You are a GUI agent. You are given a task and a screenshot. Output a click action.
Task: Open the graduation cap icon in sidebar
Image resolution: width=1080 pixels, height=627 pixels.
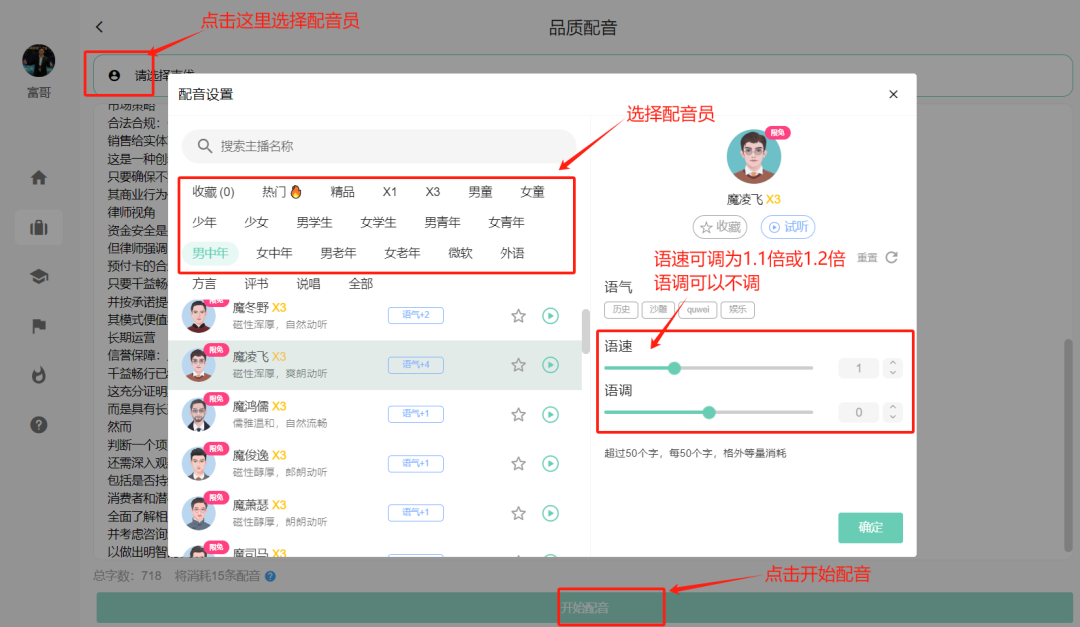point(39,277)
